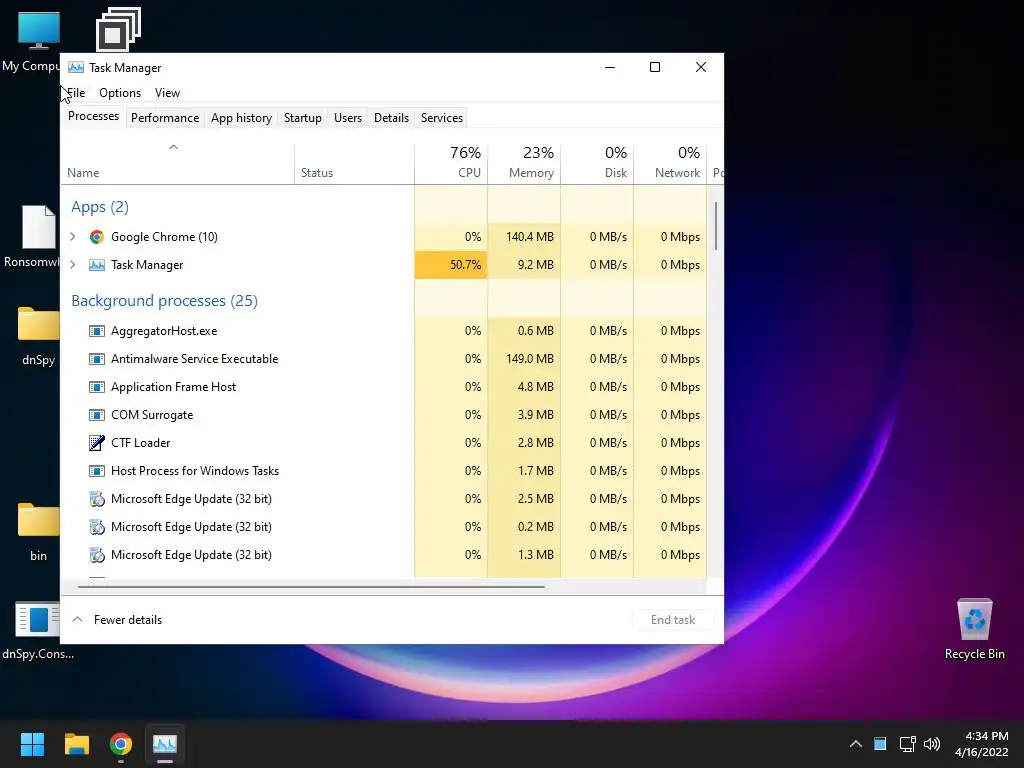
Task: Select the CTF Loader row name
Action: point(140,443)
